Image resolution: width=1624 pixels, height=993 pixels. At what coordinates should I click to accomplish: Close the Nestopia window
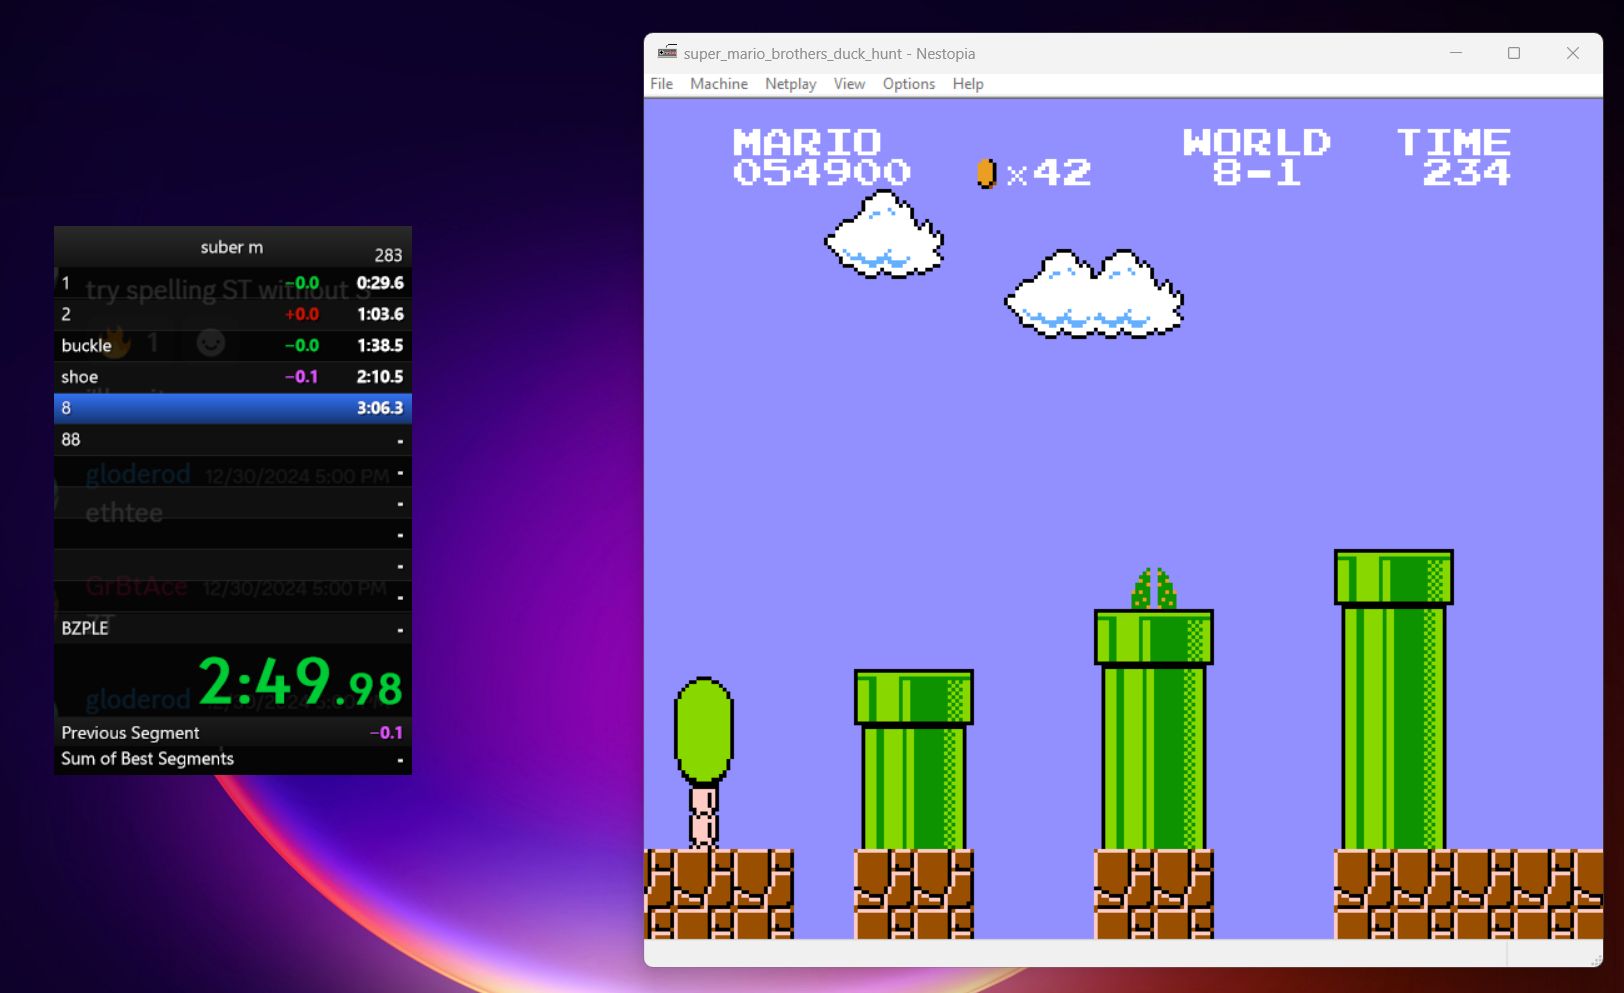1573,53
